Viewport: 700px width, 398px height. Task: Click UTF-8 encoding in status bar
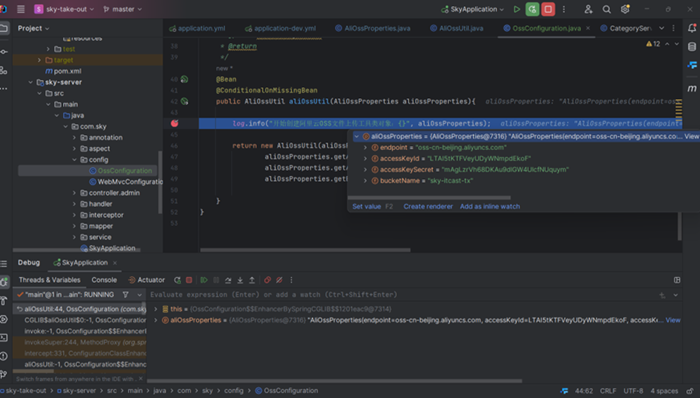633,391
